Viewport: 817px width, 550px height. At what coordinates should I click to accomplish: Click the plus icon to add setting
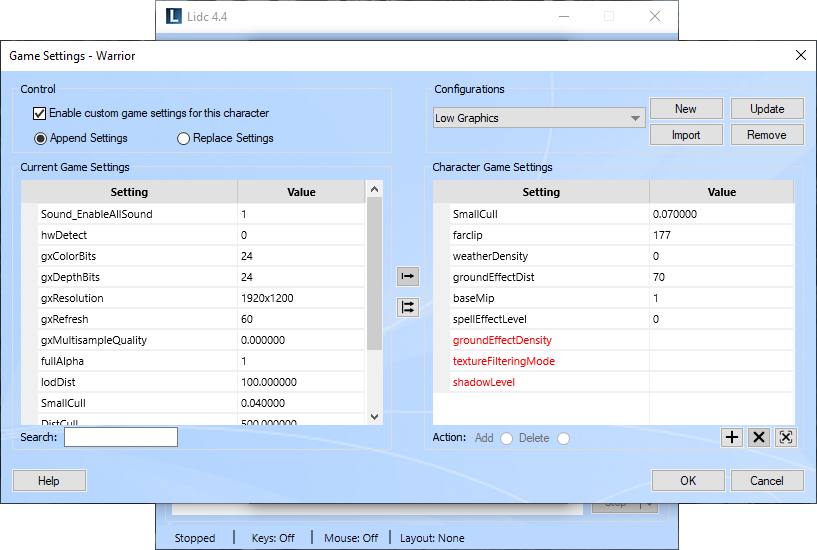[732, 437]
